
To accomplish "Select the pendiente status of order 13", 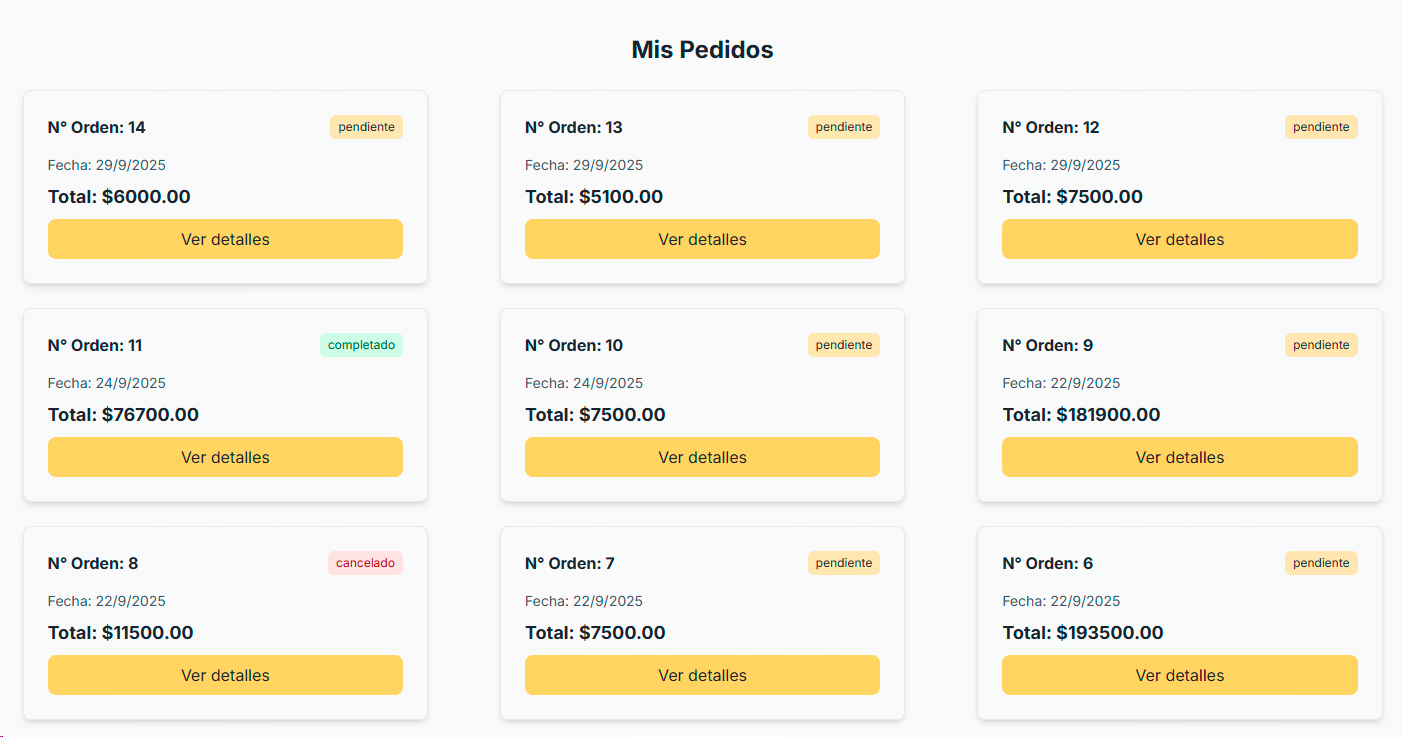I will [844, 127].
